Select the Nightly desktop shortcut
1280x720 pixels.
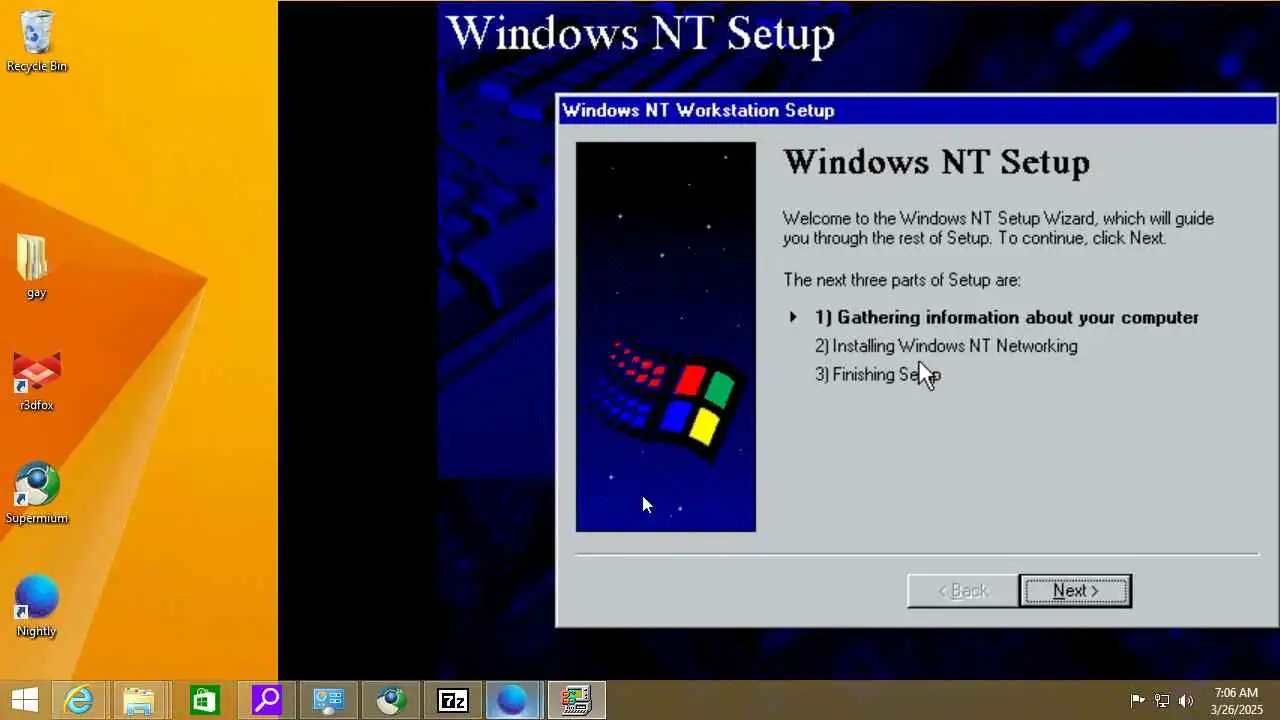[36, 607]
